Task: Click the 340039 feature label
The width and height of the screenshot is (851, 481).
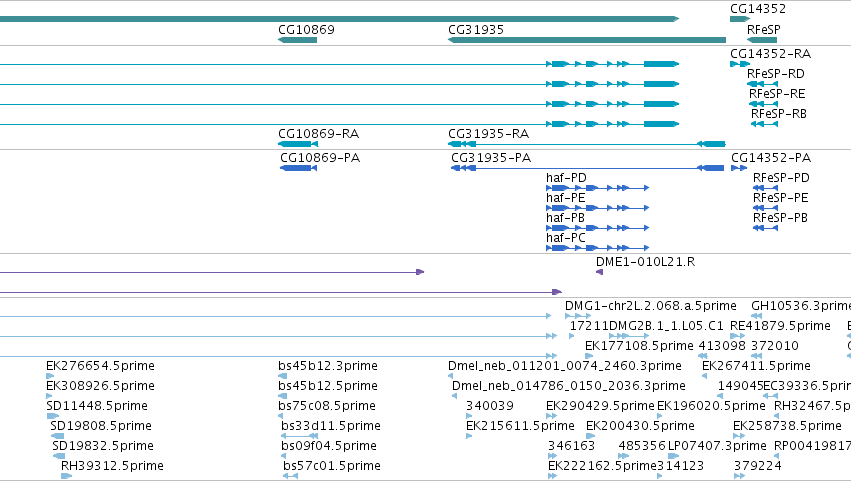Action: pyautogui.click(x=490, y=406)
